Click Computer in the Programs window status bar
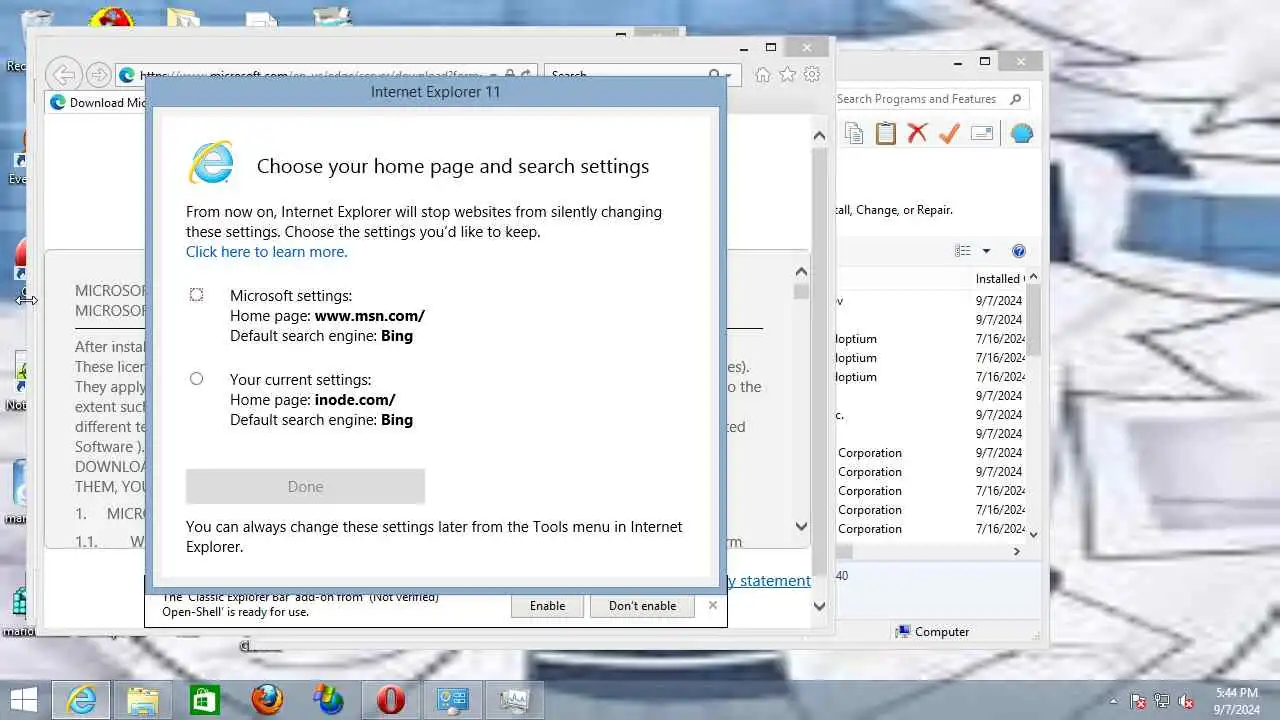 coord(932,632)
